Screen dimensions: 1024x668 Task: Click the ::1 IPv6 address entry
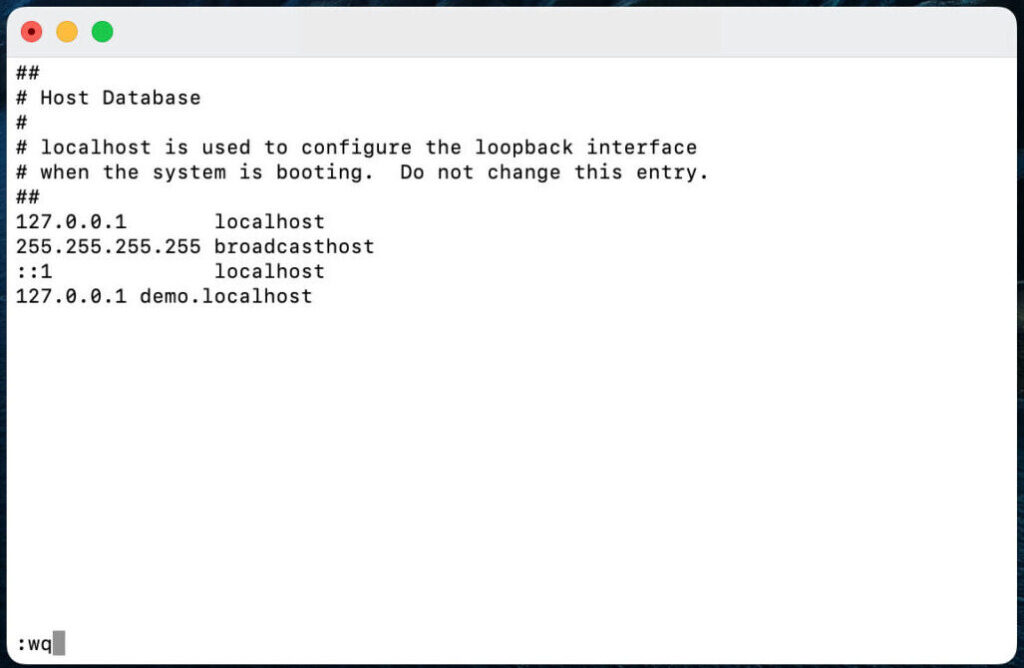click(x=34, y=272)
